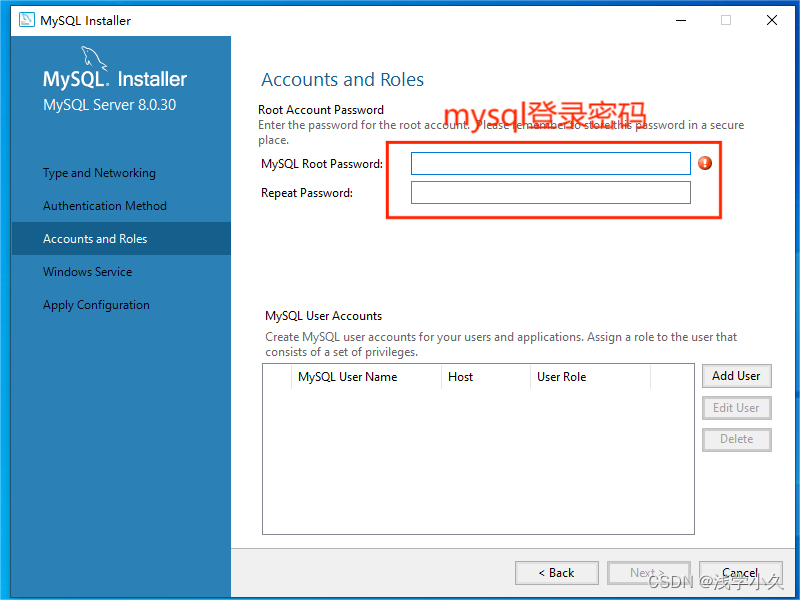Click the Accounts and Roles heading
This screenshot has width=800, height=600.
(x=342, y=80)
